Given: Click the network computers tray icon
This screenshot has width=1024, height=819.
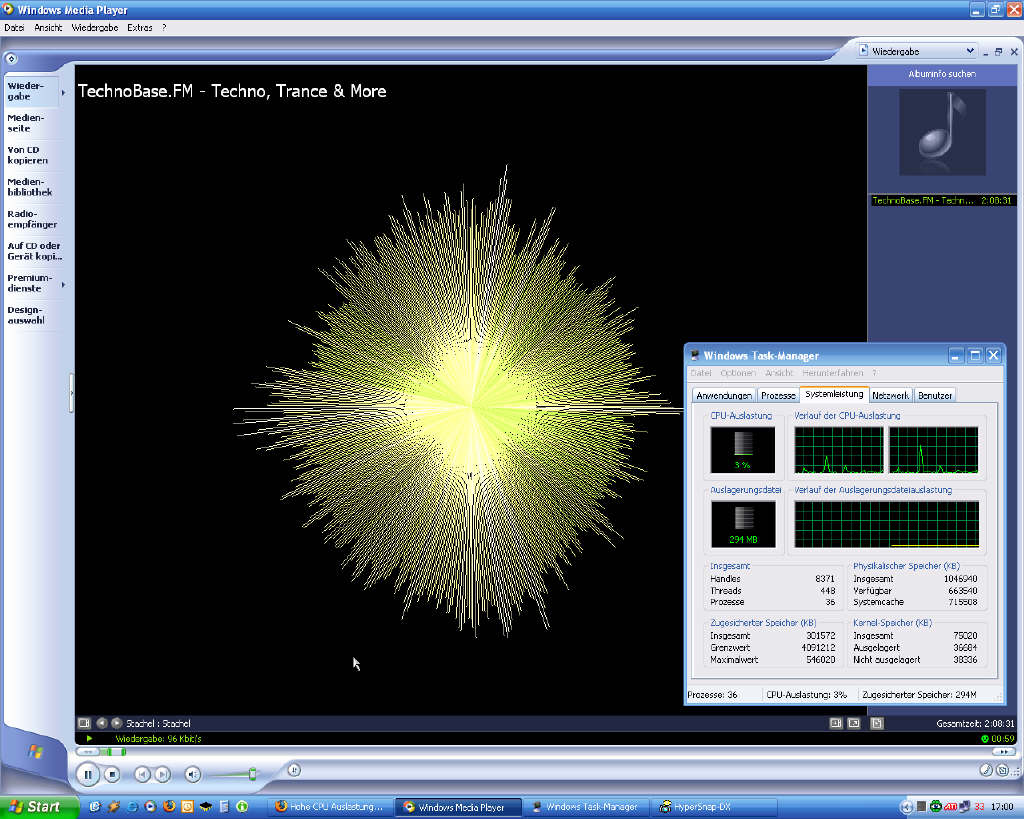Looking at the screenshot, I should [965, 807].
